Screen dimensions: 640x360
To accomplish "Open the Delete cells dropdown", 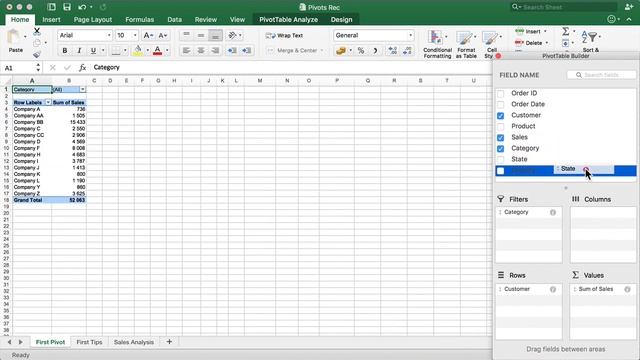I will tap(547, 43).
